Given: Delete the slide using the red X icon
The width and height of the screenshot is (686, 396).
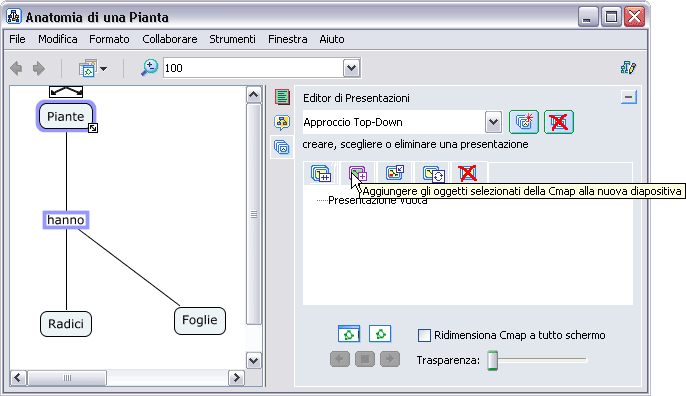Looking at the screenshot, I should click(x=468, y=173).
